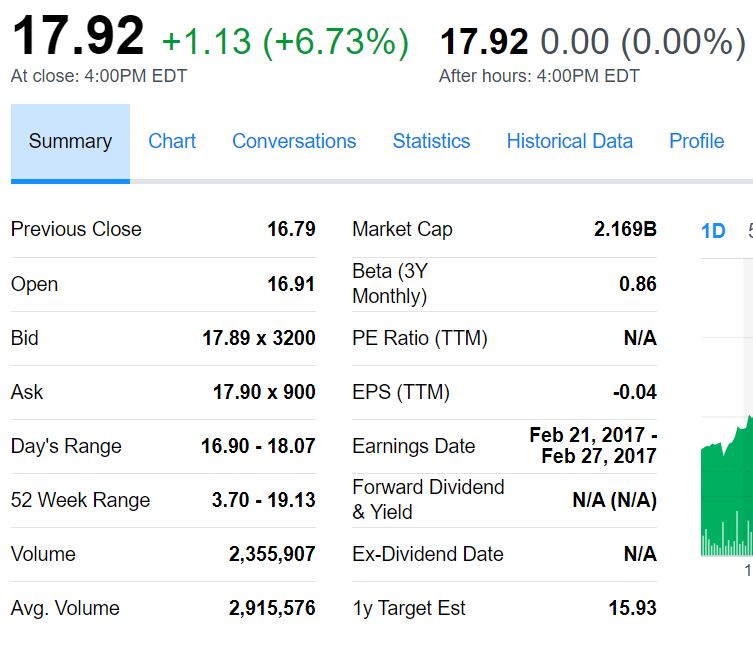Switch to the Chart tab
The height and width of the screenshot is (645, 753).
pos(172,142)
